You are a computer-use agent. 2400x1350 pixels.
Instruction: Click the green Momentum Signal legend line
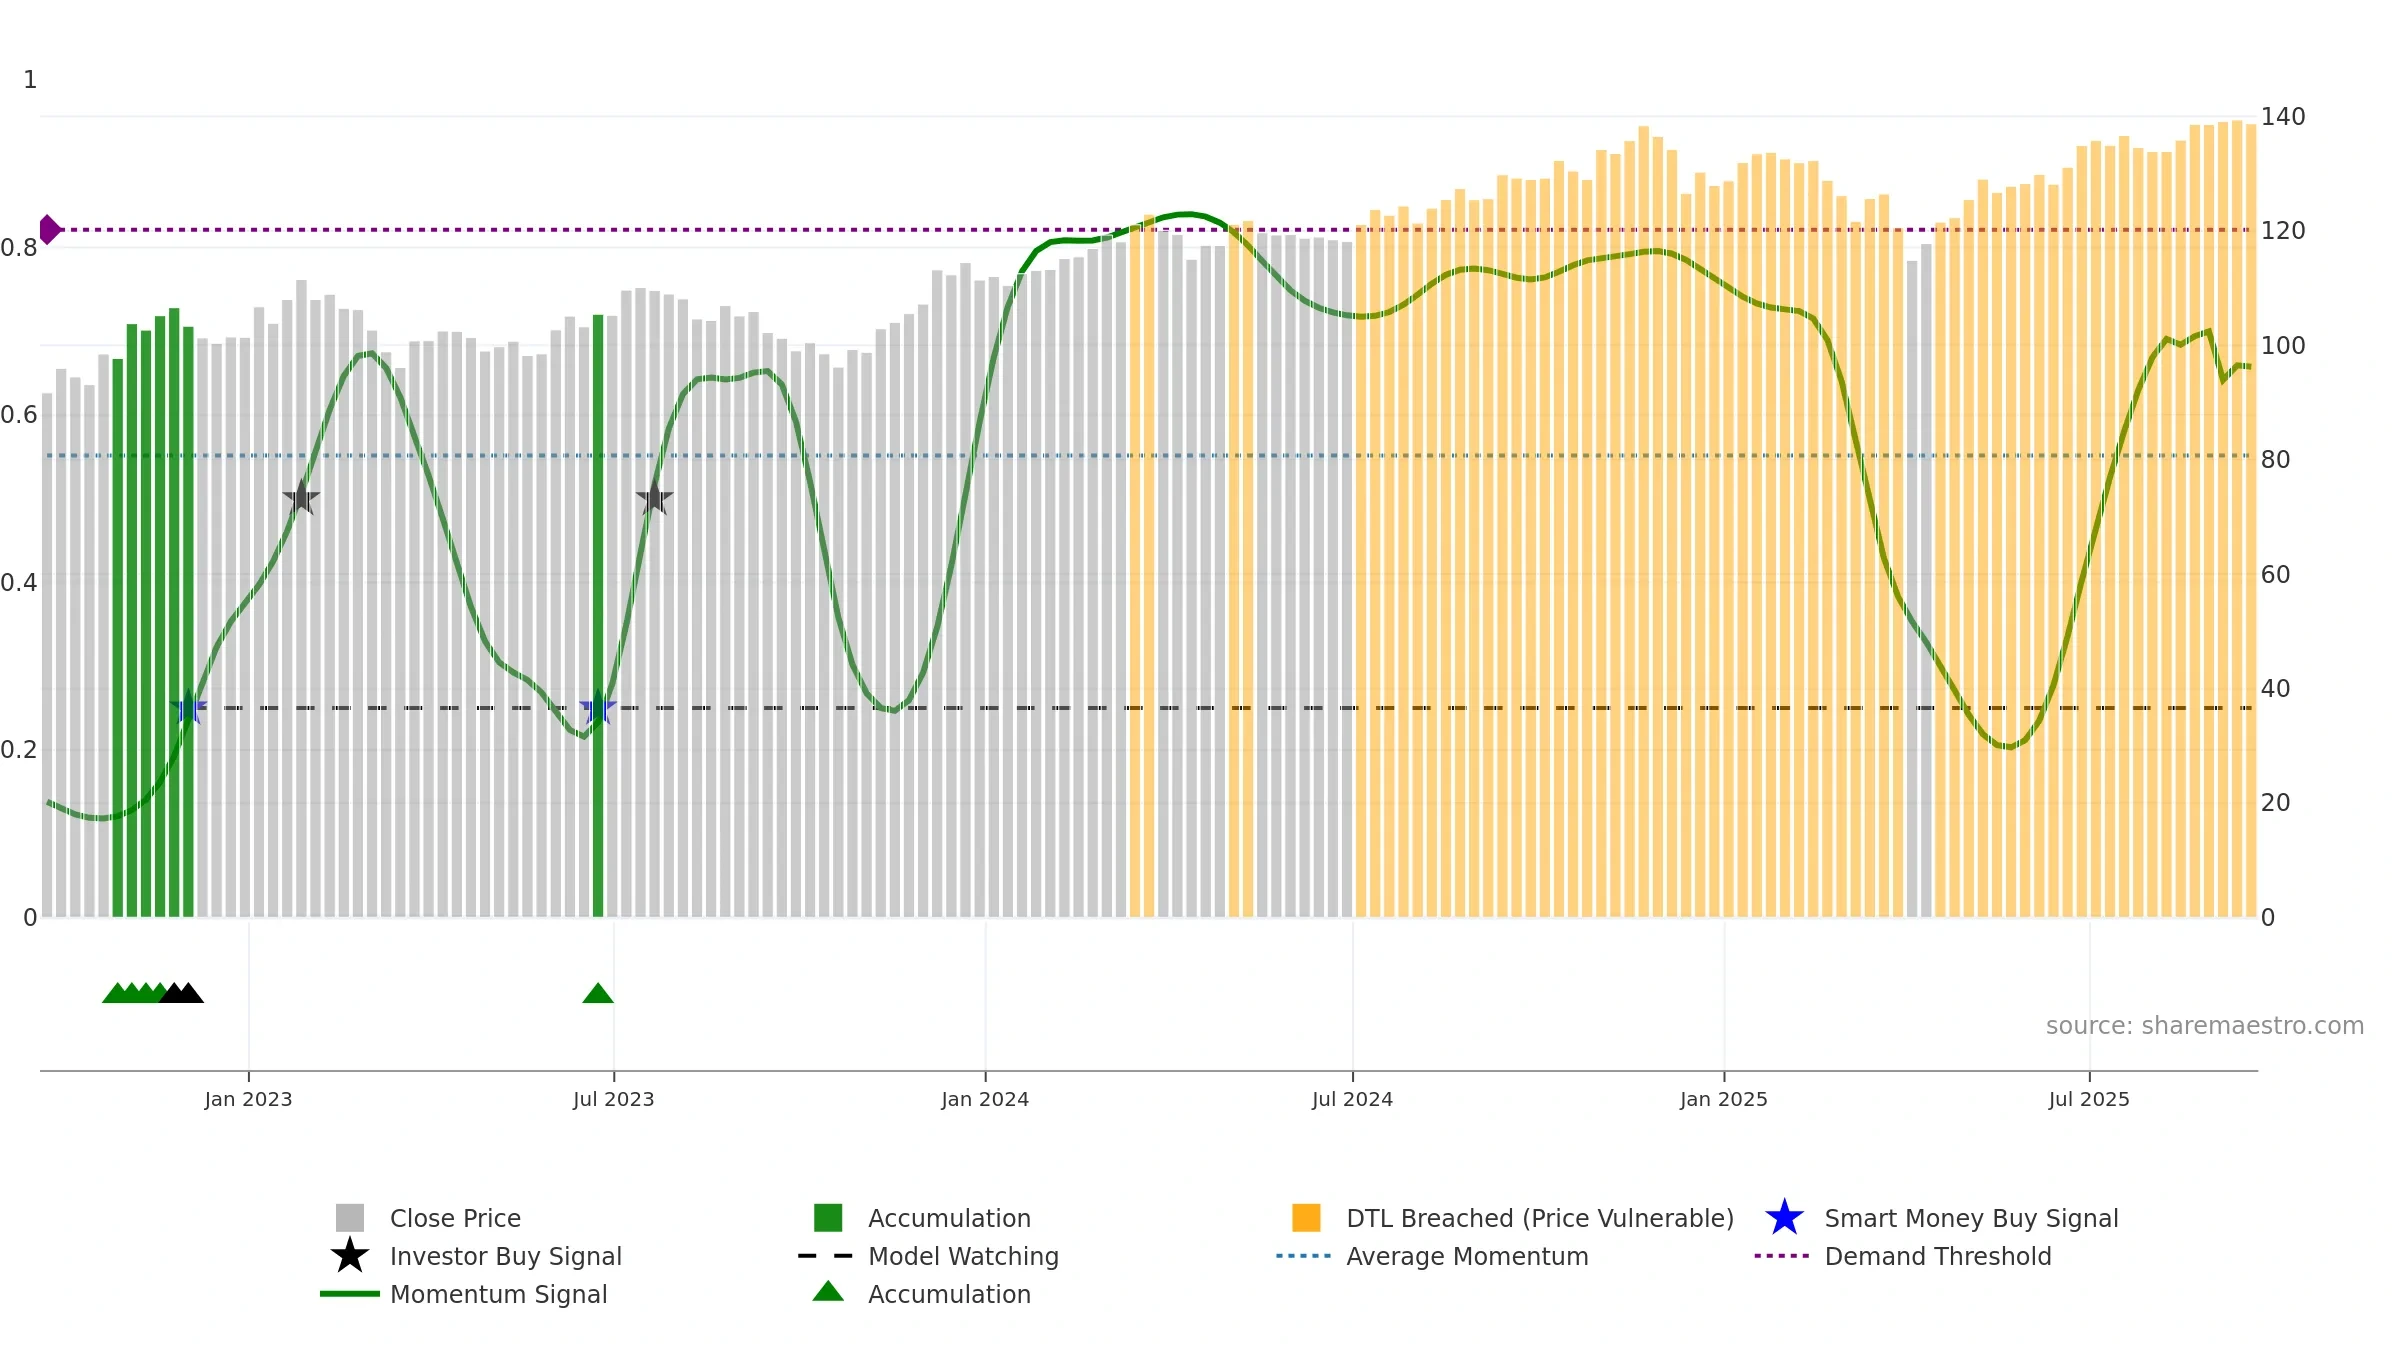[349, 1294]
